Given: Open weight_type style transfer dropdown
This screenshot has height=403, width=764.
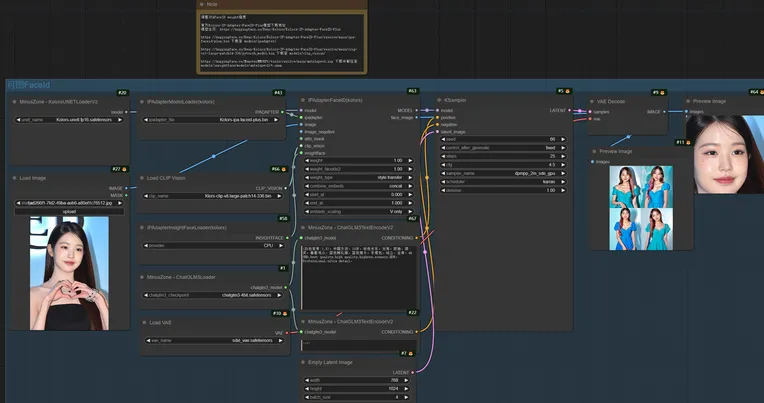Looking at the screenshot, I should pos(358,177).
